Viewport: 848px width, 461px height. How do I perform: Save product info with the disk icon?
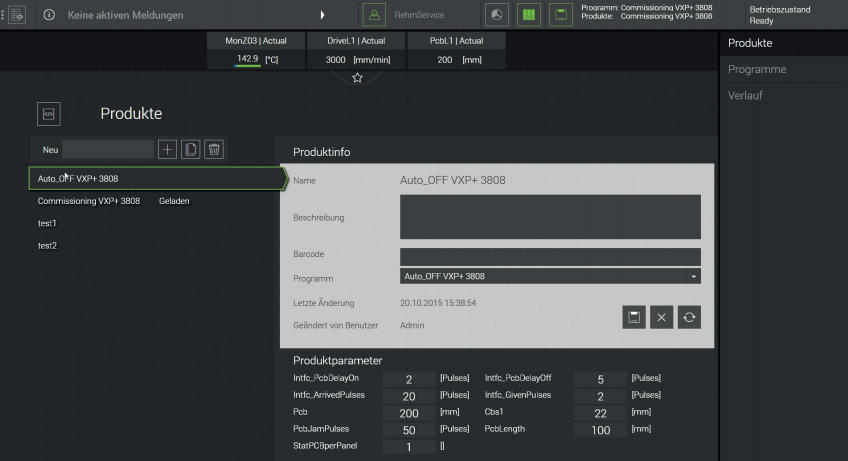(x=633, y=317)
